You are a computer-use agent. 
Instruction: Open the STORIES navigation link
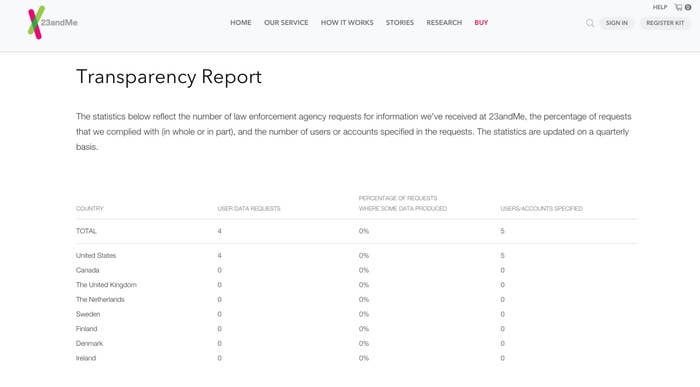(400, 22)
